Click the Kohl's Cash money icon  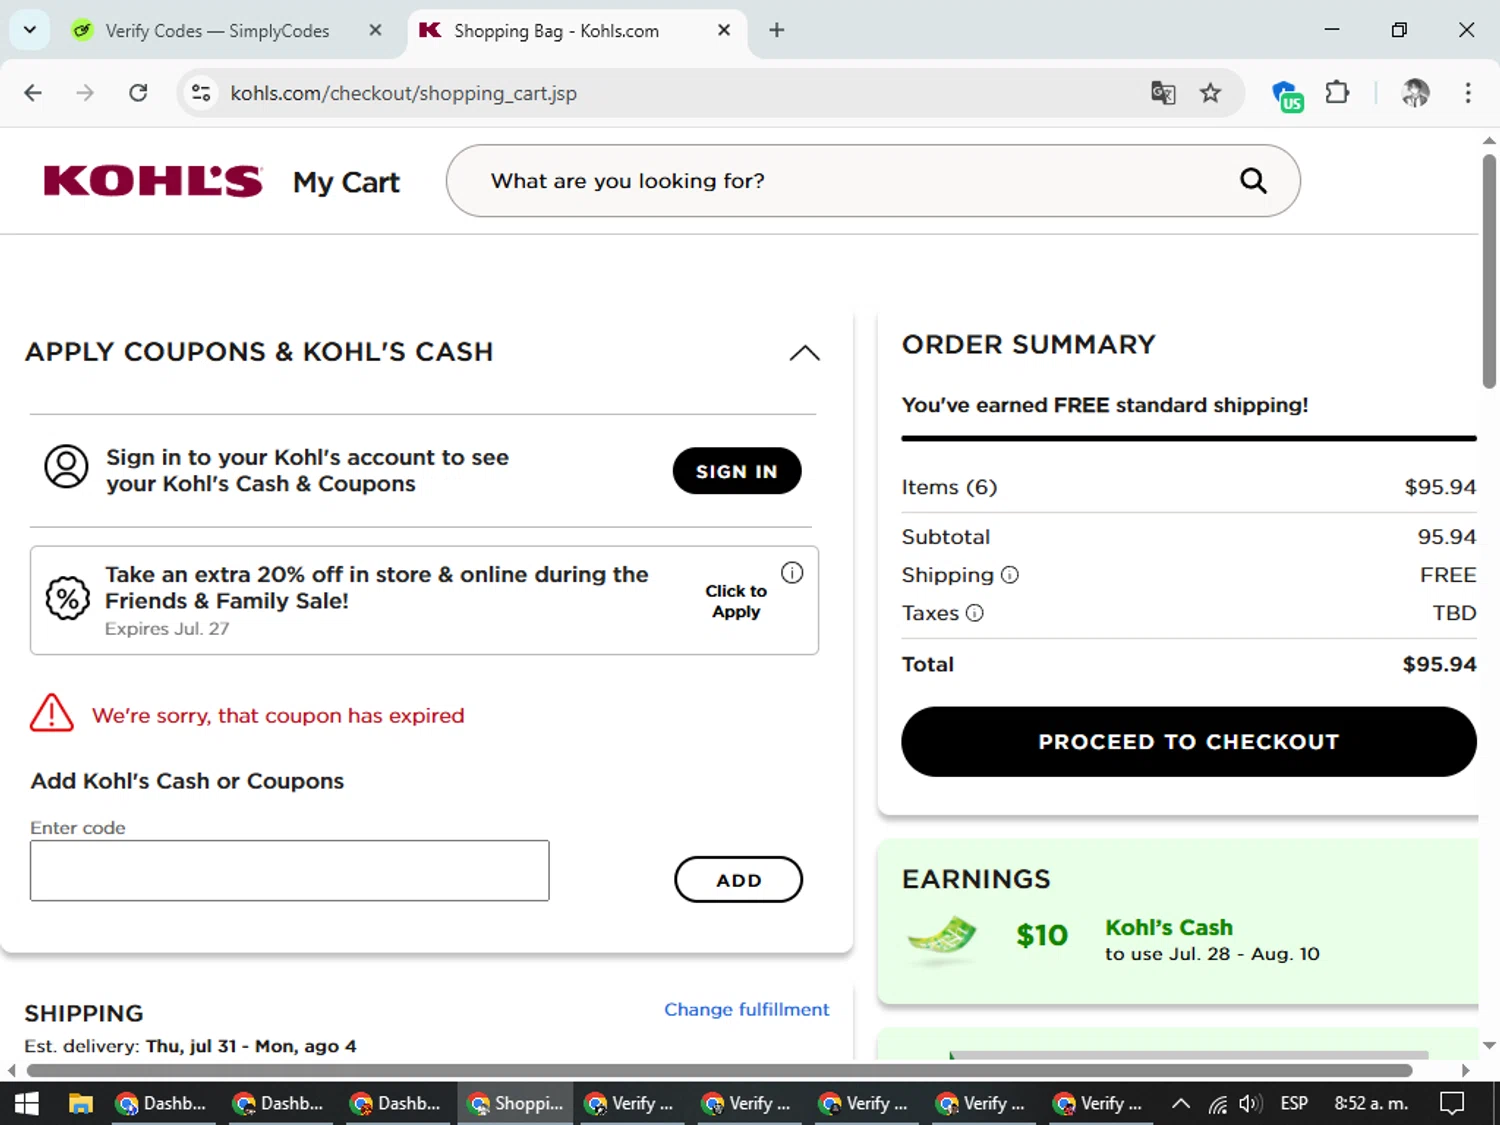[x=942, y=938]
